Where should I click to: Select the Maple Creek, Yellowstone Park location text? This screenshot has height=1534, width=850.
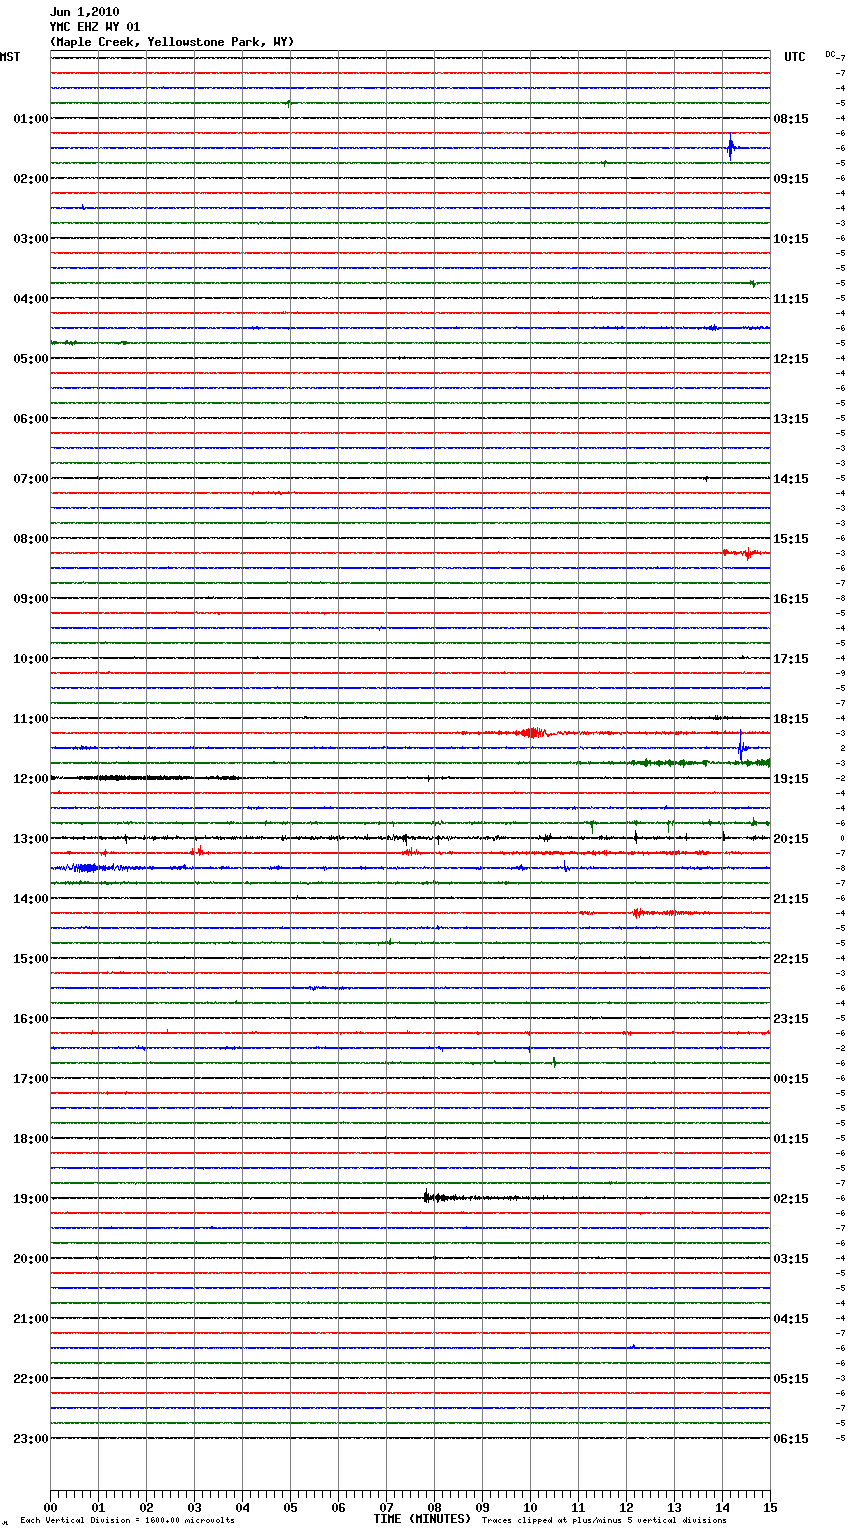tap(172, 42)
